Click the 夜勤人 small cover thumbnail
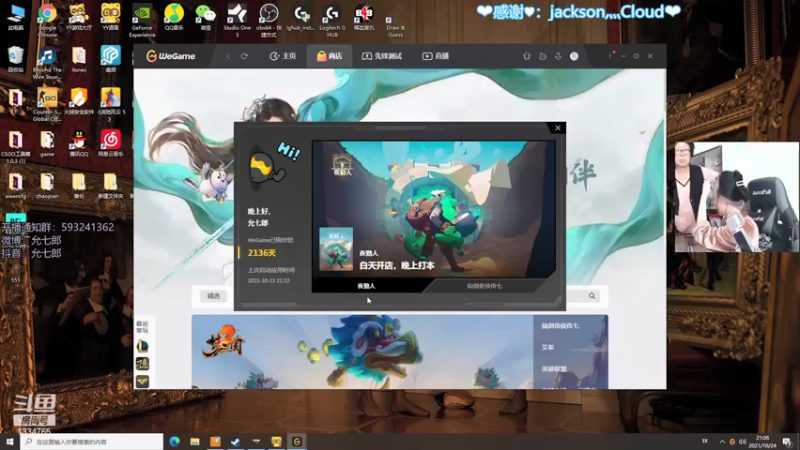 click(336, 249)
